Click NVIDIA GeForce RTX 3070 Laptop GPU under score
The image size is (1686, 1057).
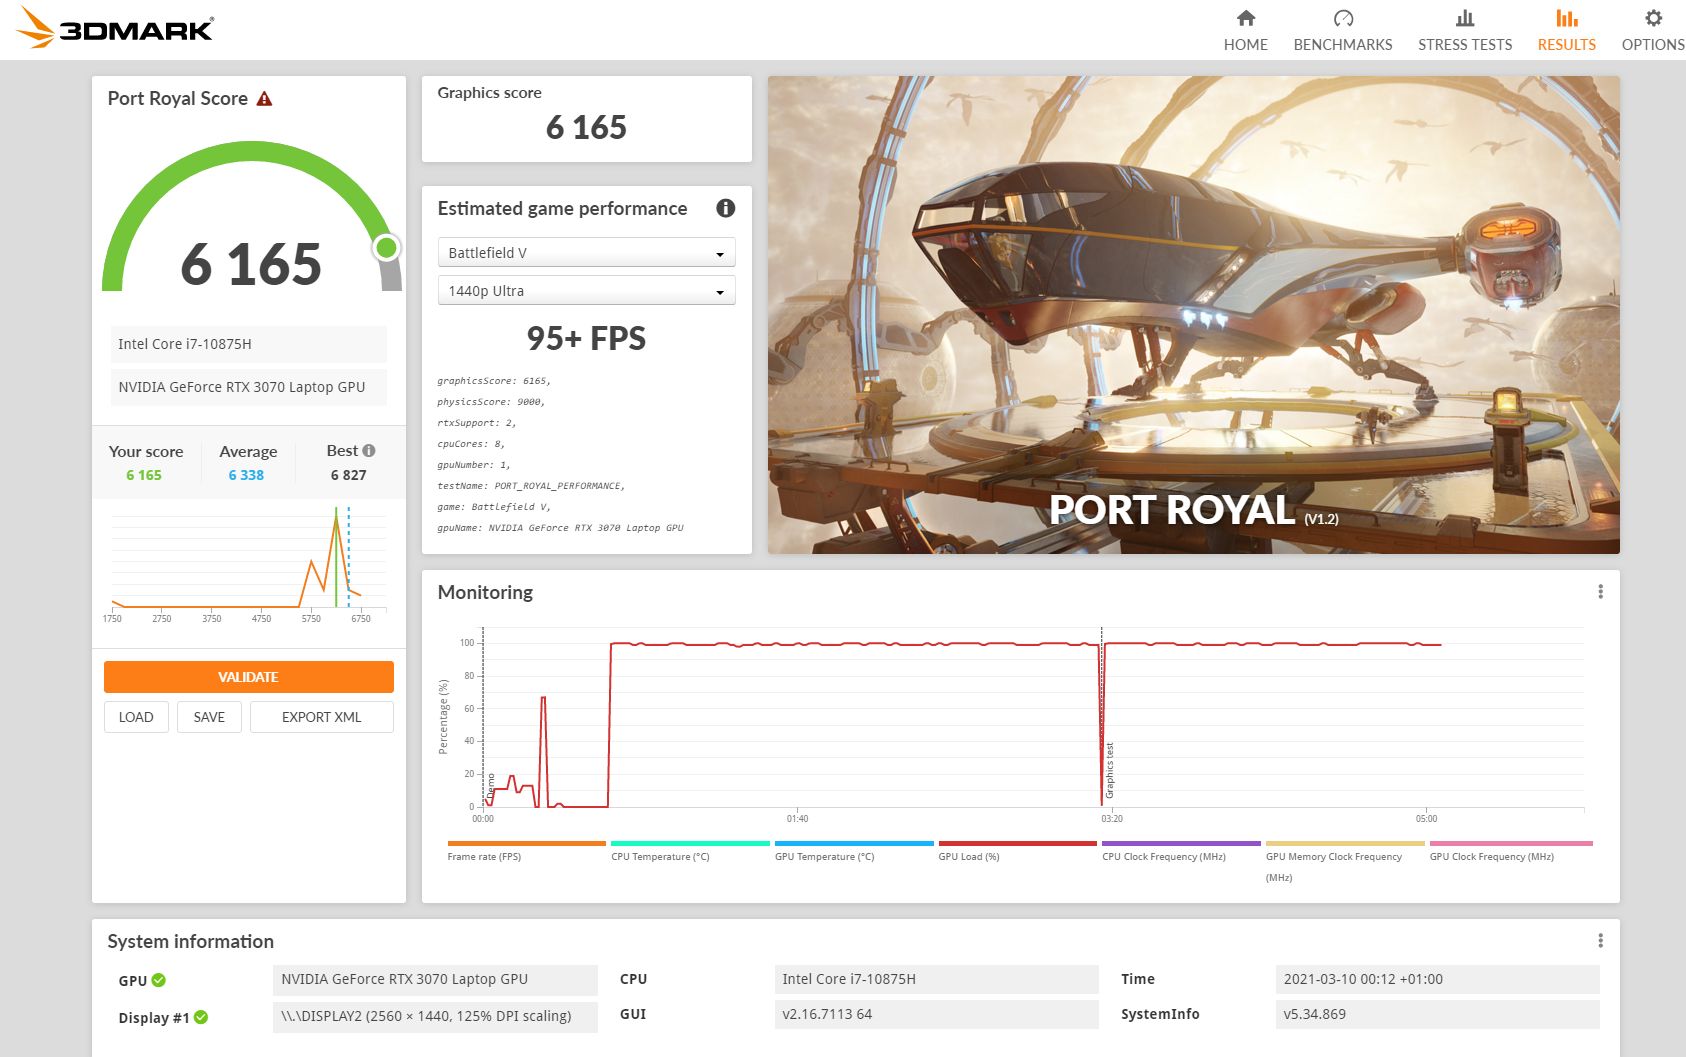tap(248, 387)
